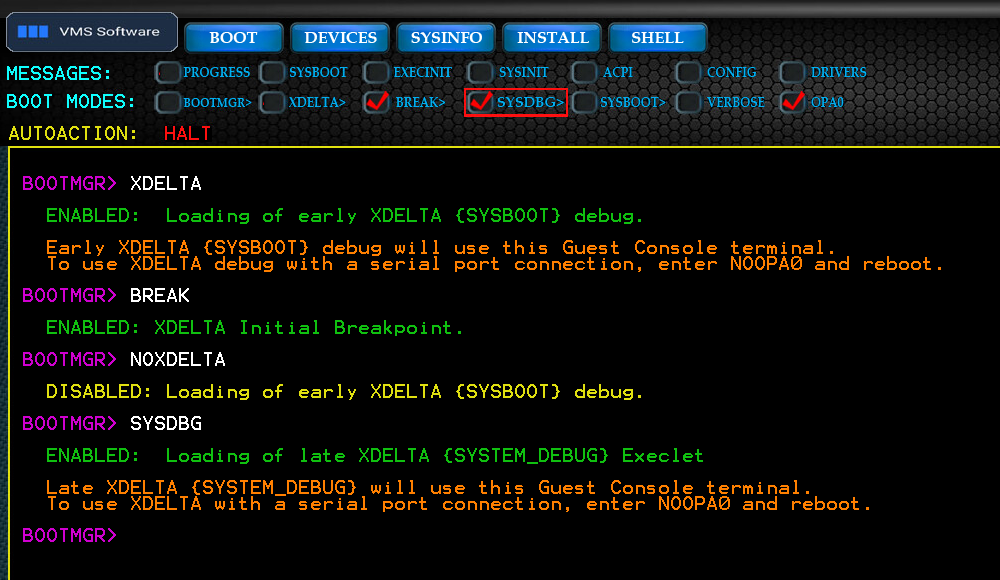Enable EXECINIT messages checkbox
Viewport: 1000px width, 580px height.
pos(376,72)
